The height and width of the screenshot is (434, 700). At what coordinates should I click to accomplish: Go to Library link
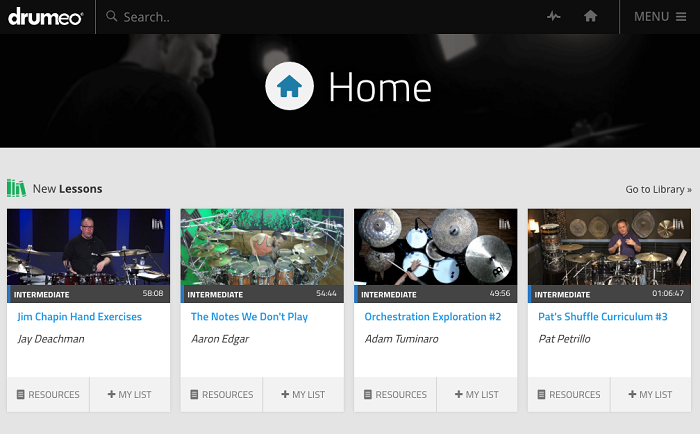click(658, 189)
